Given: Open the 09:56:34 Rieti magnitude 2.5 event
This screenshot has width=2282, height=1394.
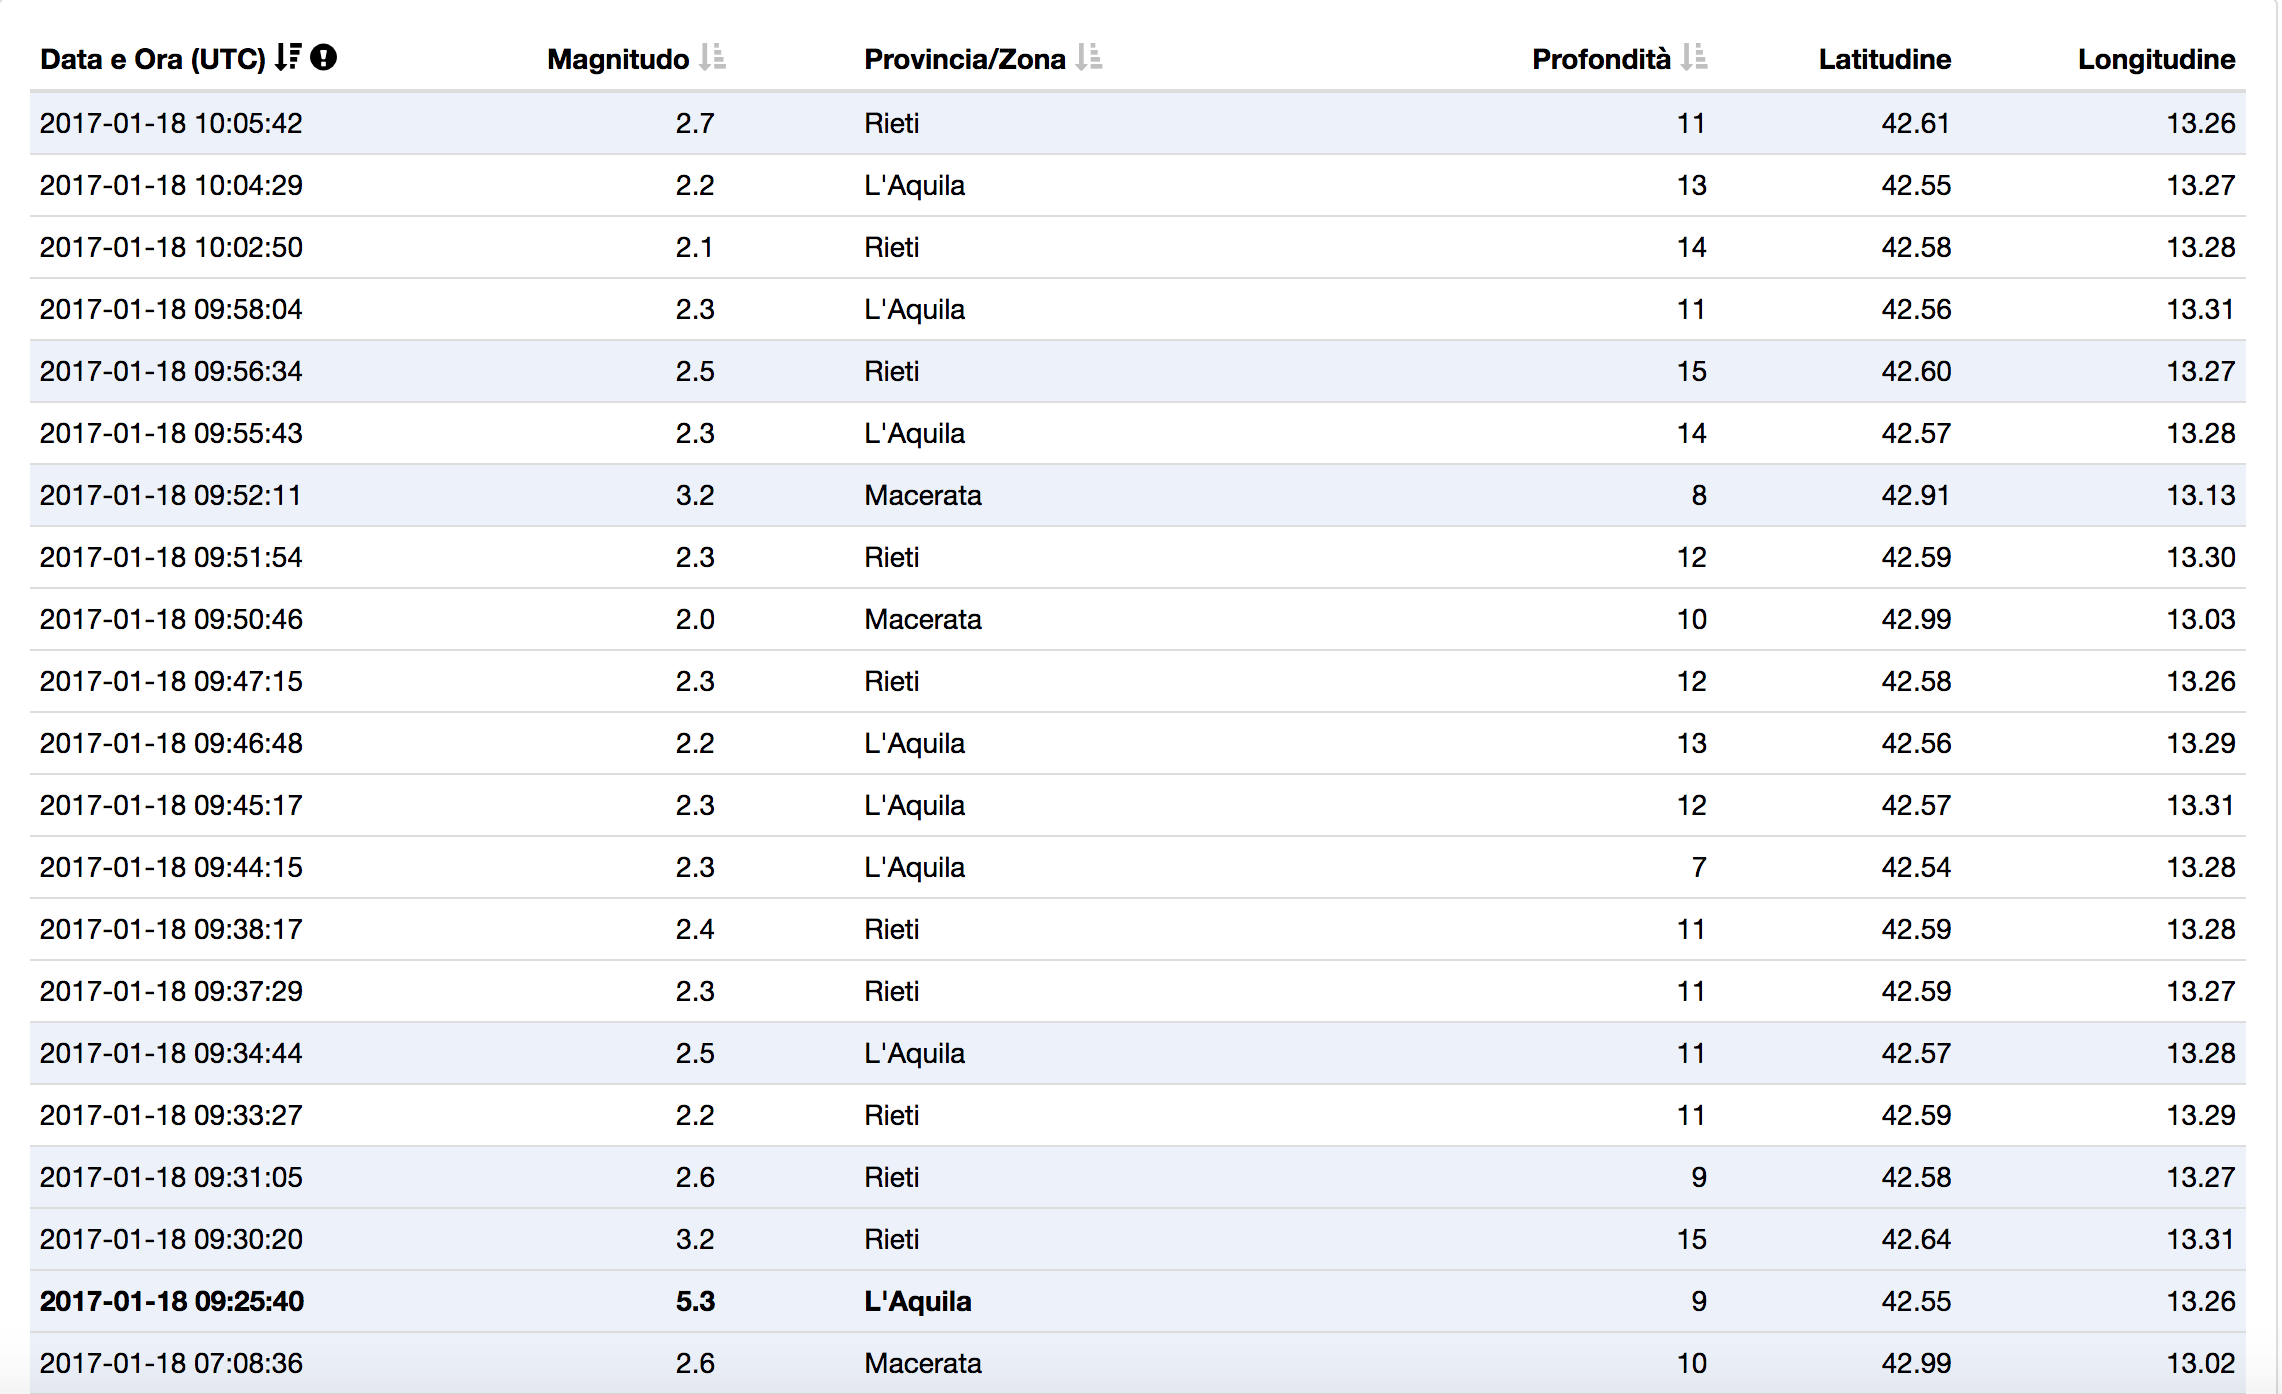Looking at the screenshot, I should click(x=1138, y=371).
